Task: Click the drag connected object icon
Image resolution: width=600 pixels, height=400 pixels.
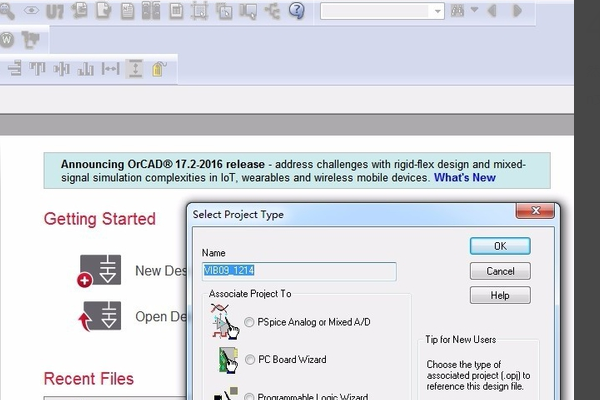Action: 248,11
